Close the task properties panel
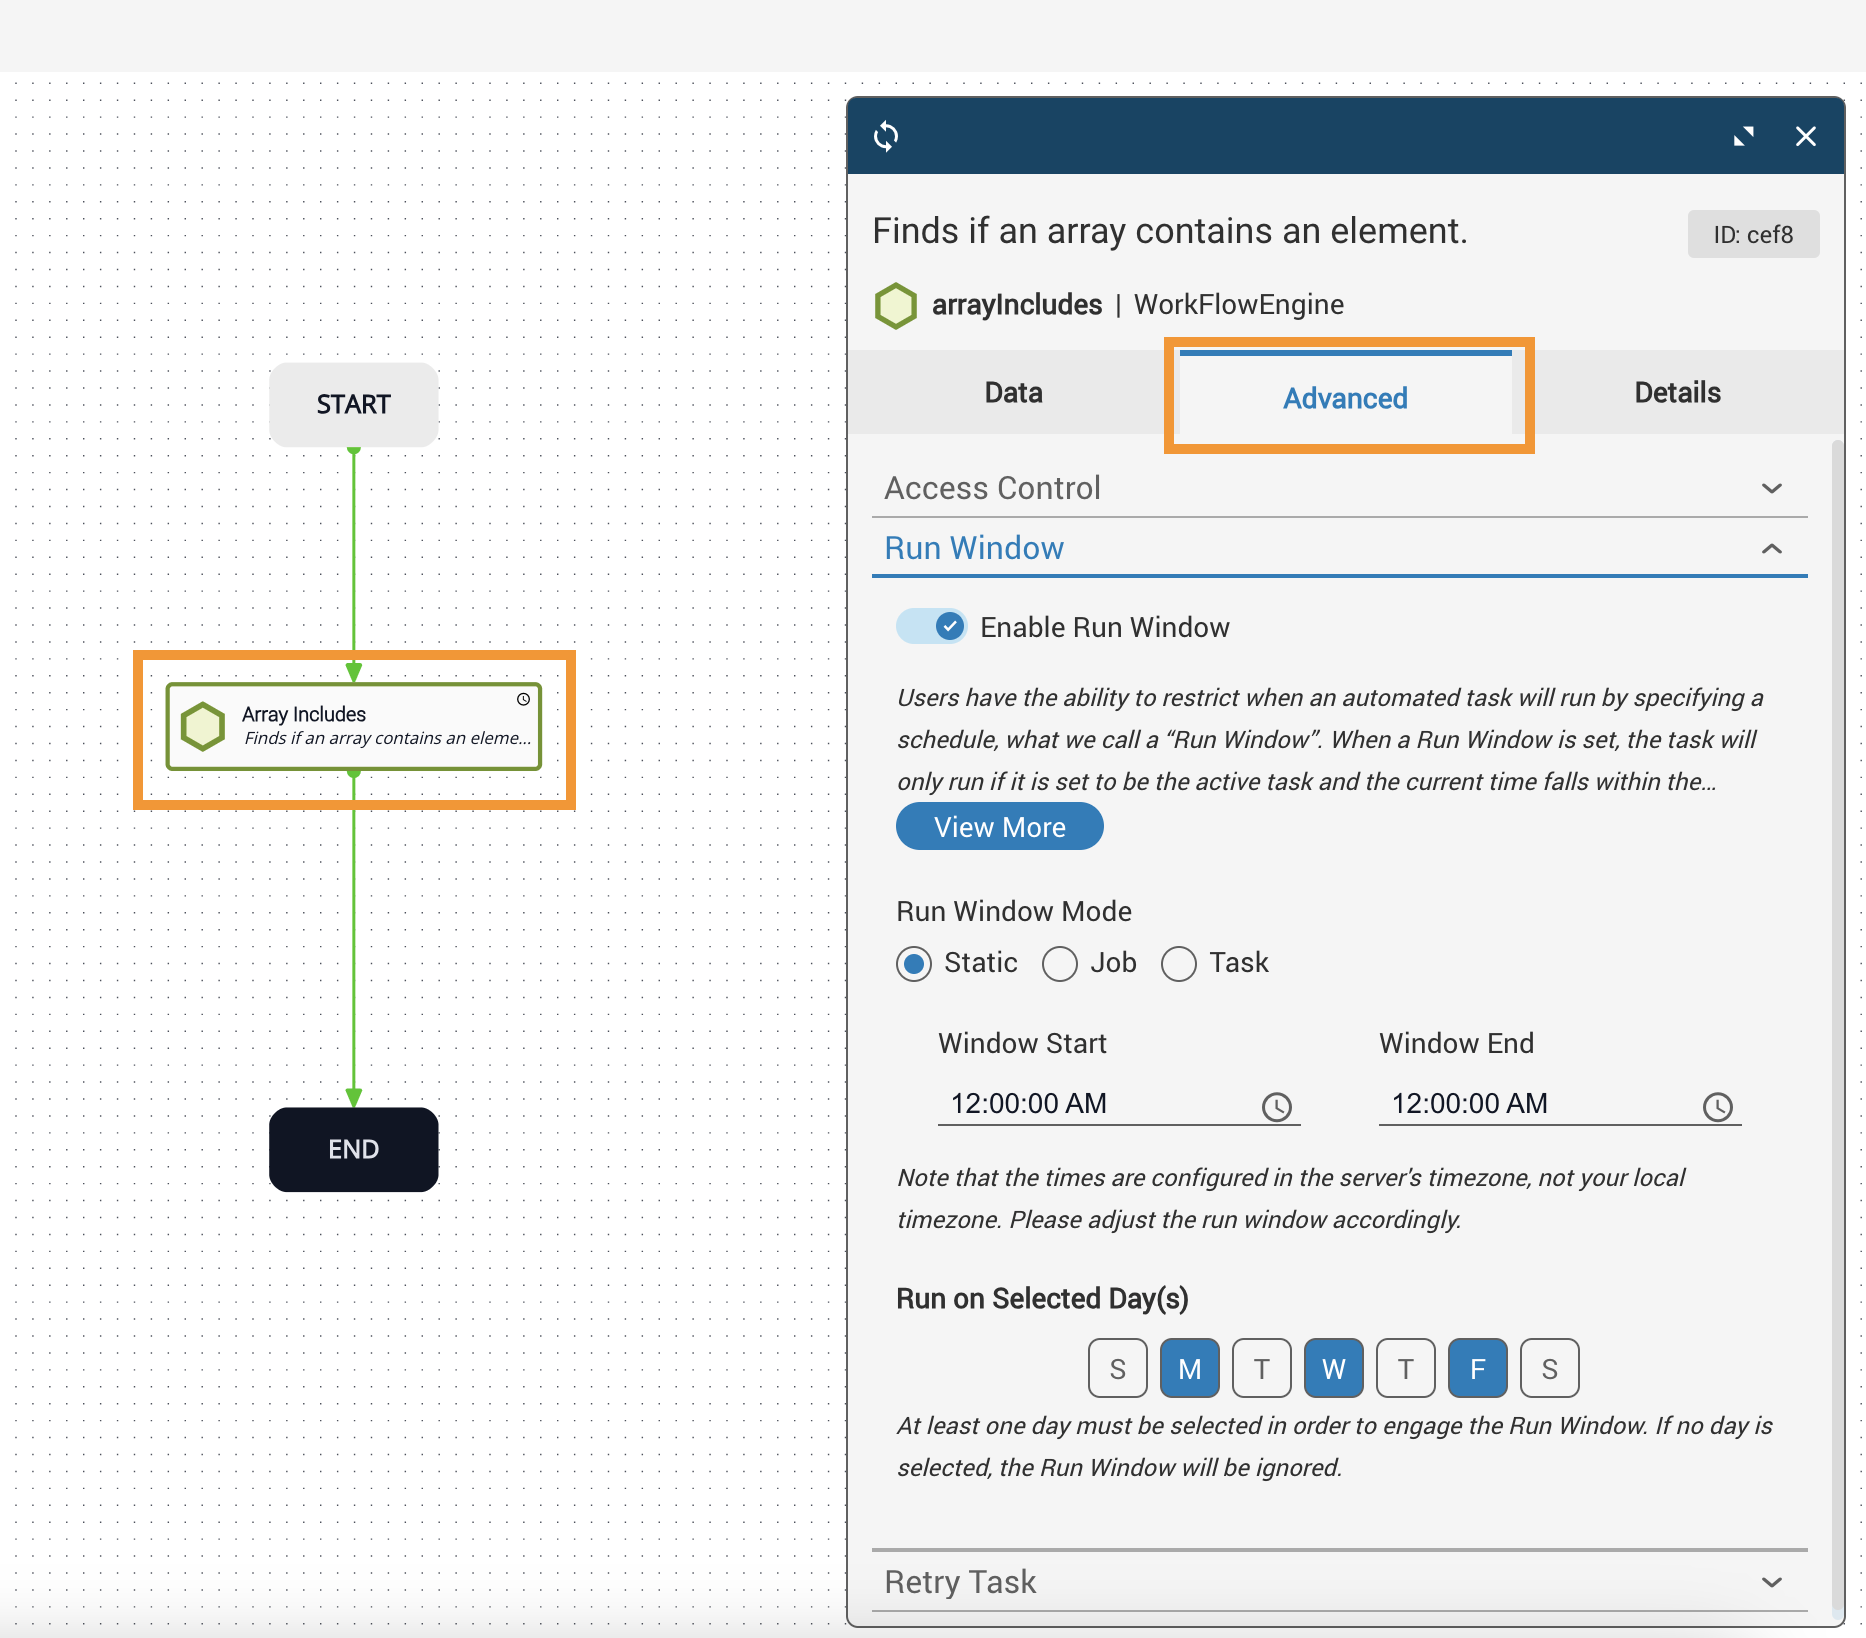 1805,136
